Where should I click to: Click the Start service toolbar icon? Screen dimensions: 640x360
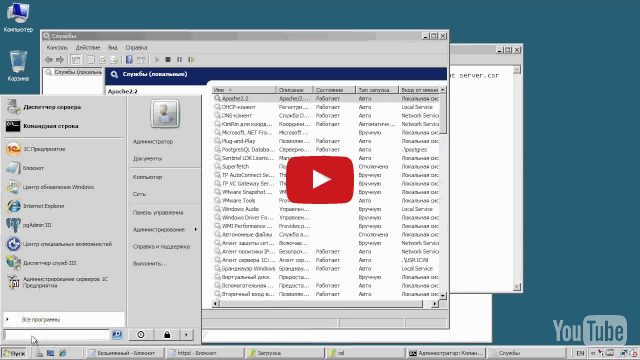click(x=157, y=60)
